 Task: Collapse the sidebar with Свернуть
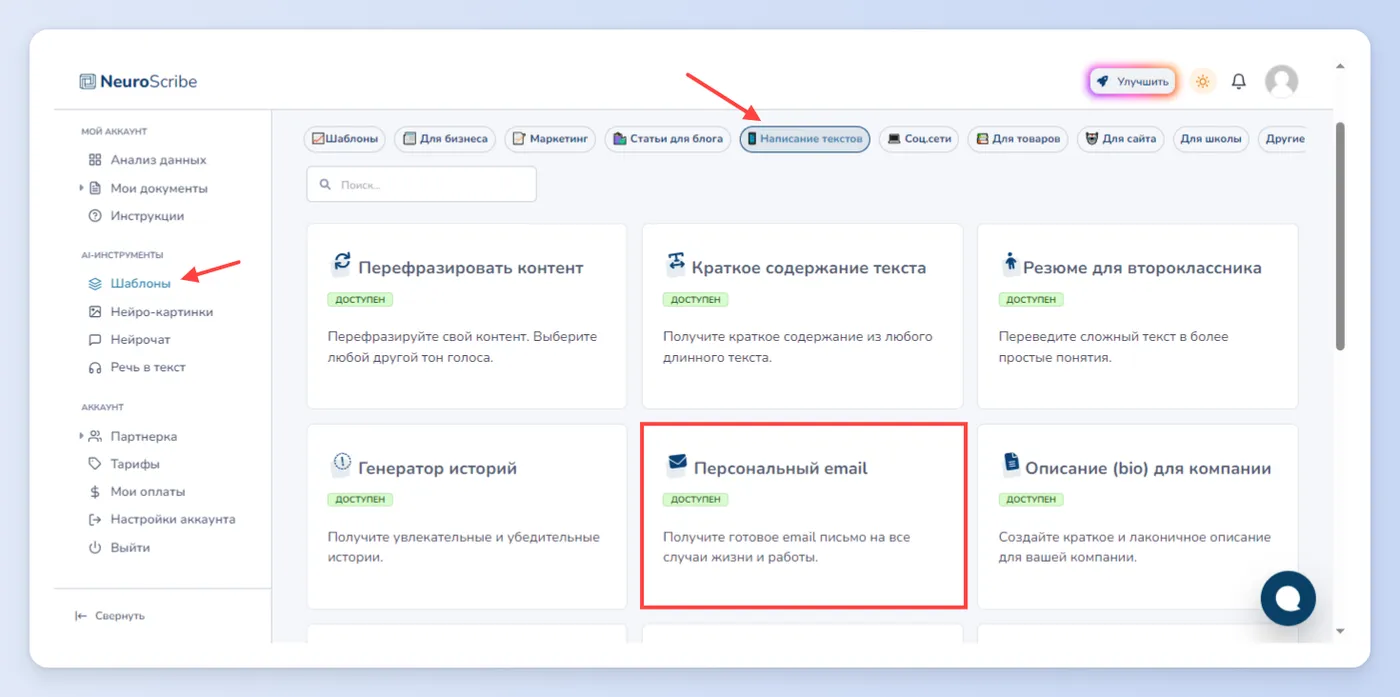tap(110, 616)
